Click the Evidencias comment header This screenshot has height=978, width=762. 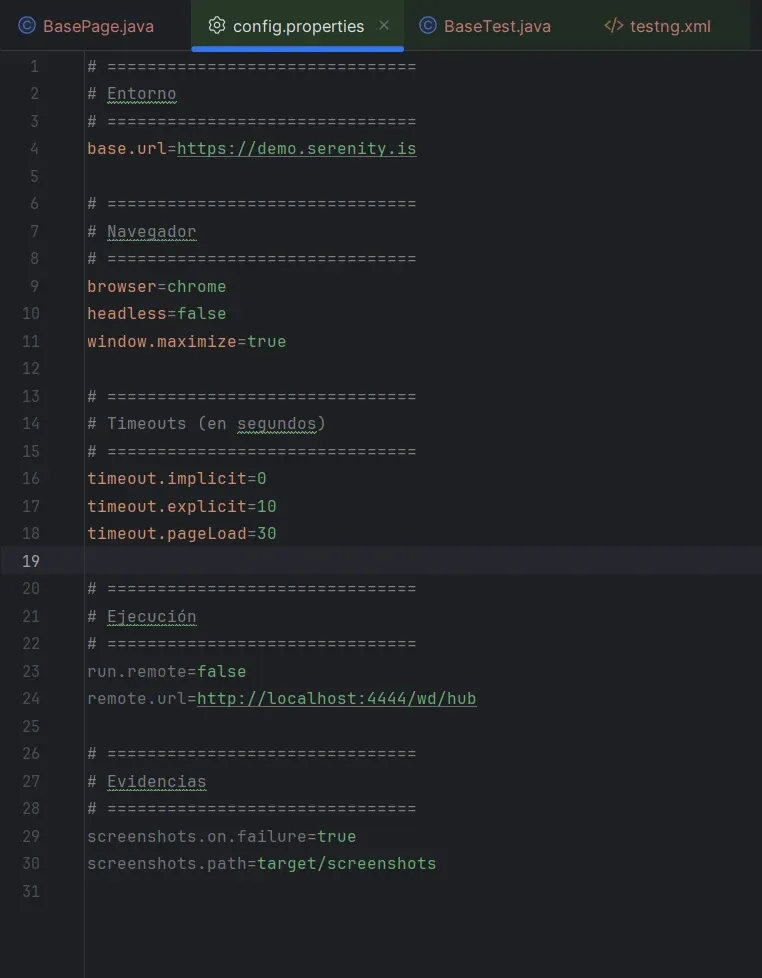click(157, 781)
